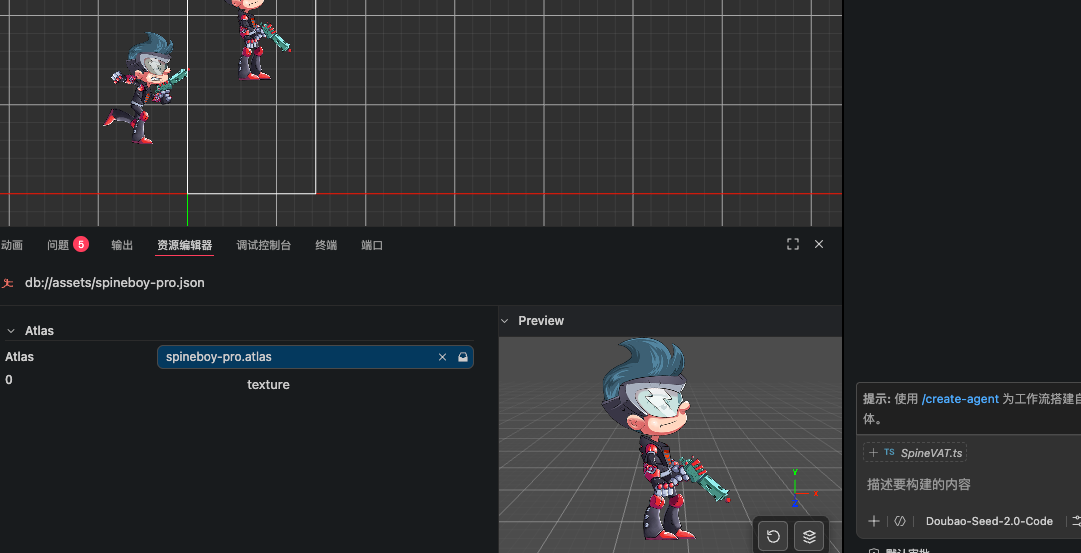
Task: Click the TS file type icon of SpineVAT.ts
Action: (889, 452)
